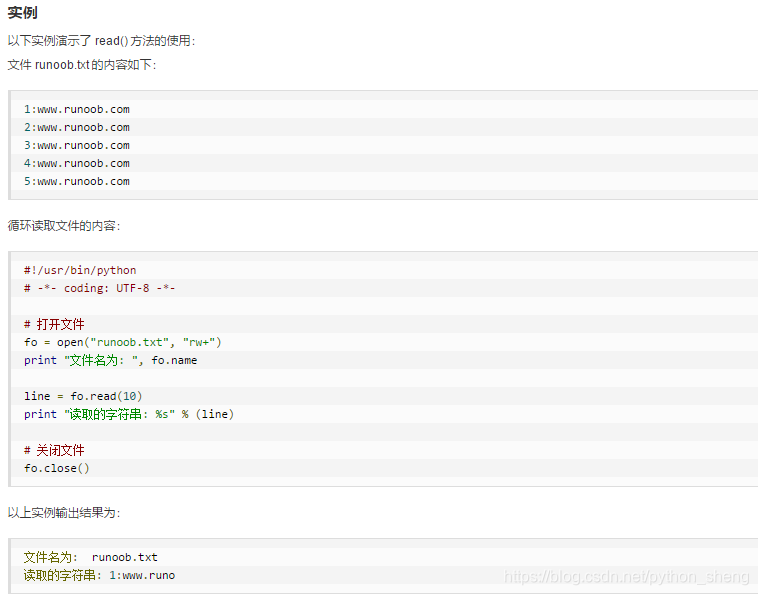
Task: Click the line "2:www.runoob.com"
Action: pyautogui.click(x=77, y=127)
